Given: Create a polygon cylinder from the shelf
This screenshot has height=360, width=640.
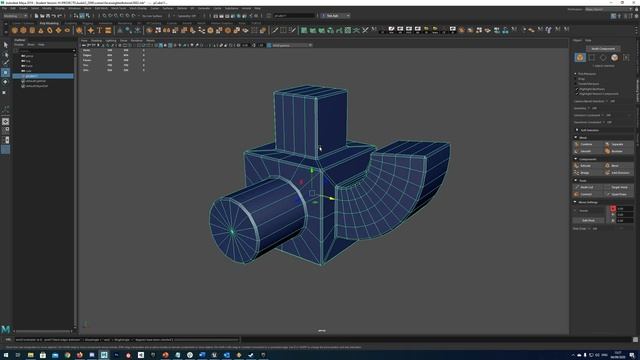Looking at the screenshot, I should point(32,30).
